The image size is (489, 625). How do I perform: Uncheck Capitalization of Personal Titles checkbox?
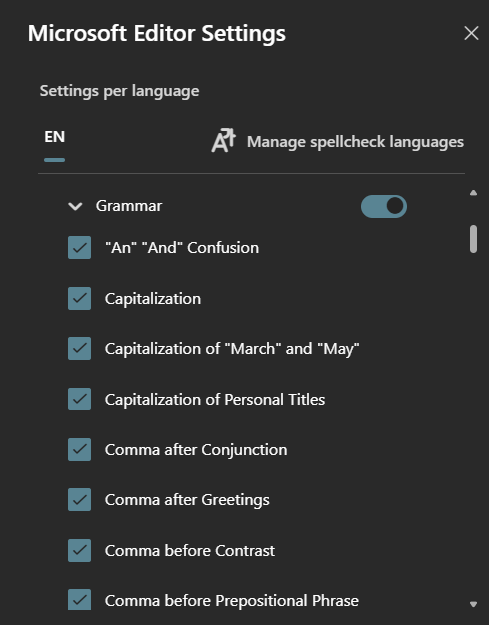(x=79, y=399)
